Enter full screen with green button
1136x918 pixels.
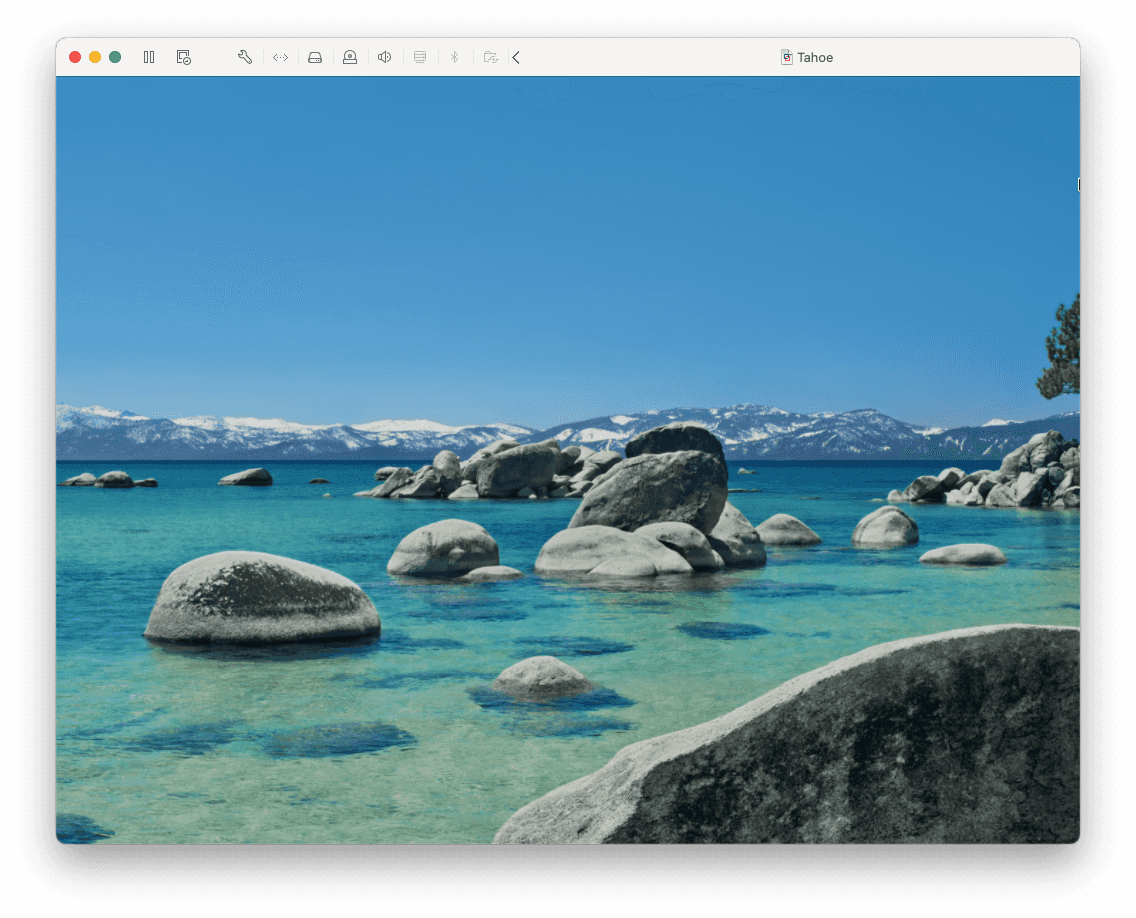point(115,57)
